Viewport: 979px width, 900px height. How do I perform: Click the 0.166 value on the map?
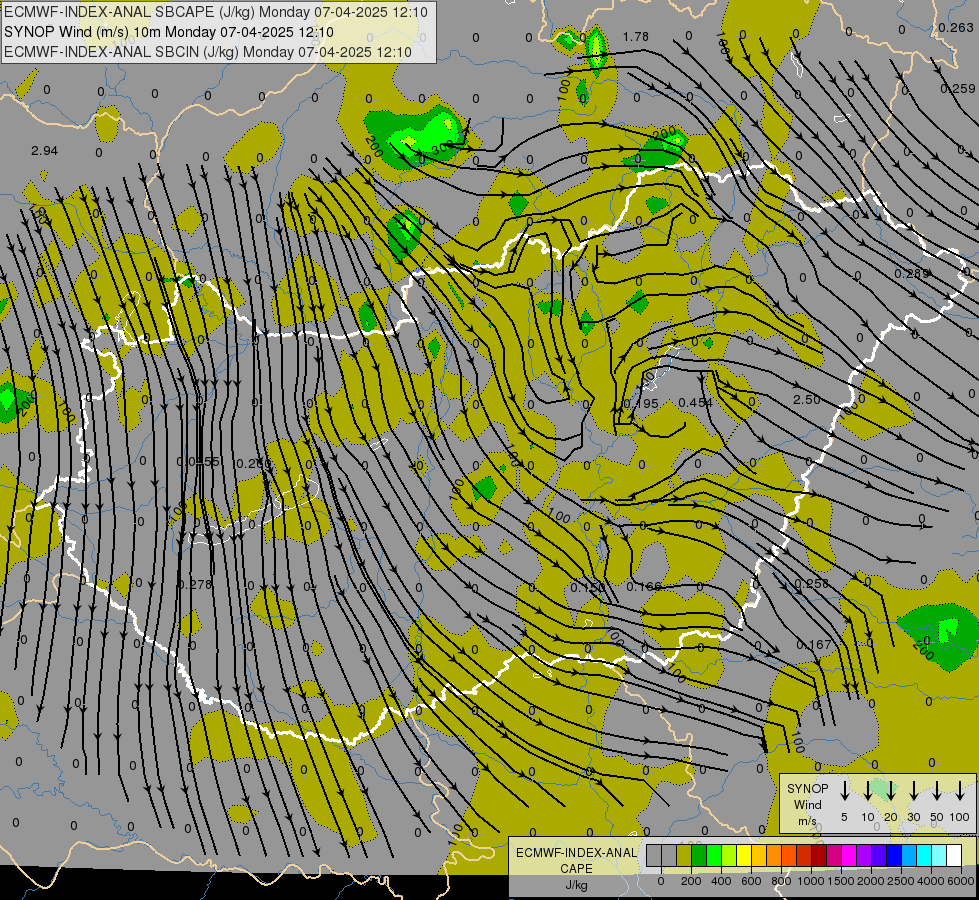(x=644, y=586)
